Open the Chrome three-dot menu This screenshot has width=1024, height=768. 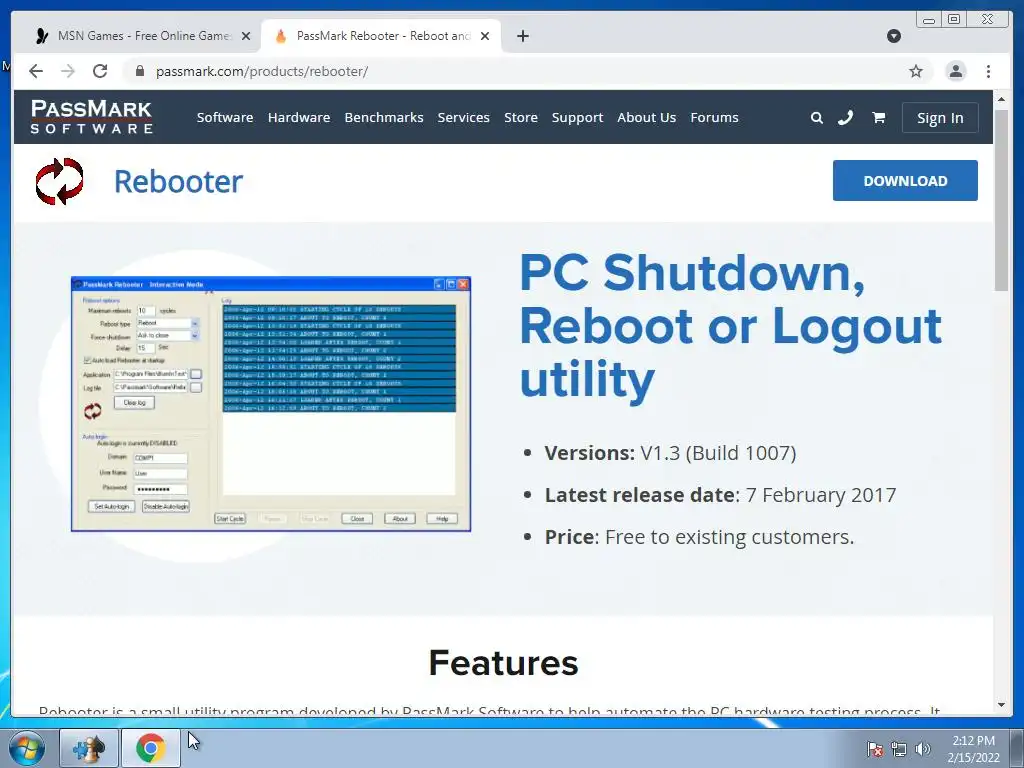tap(988, 71)
